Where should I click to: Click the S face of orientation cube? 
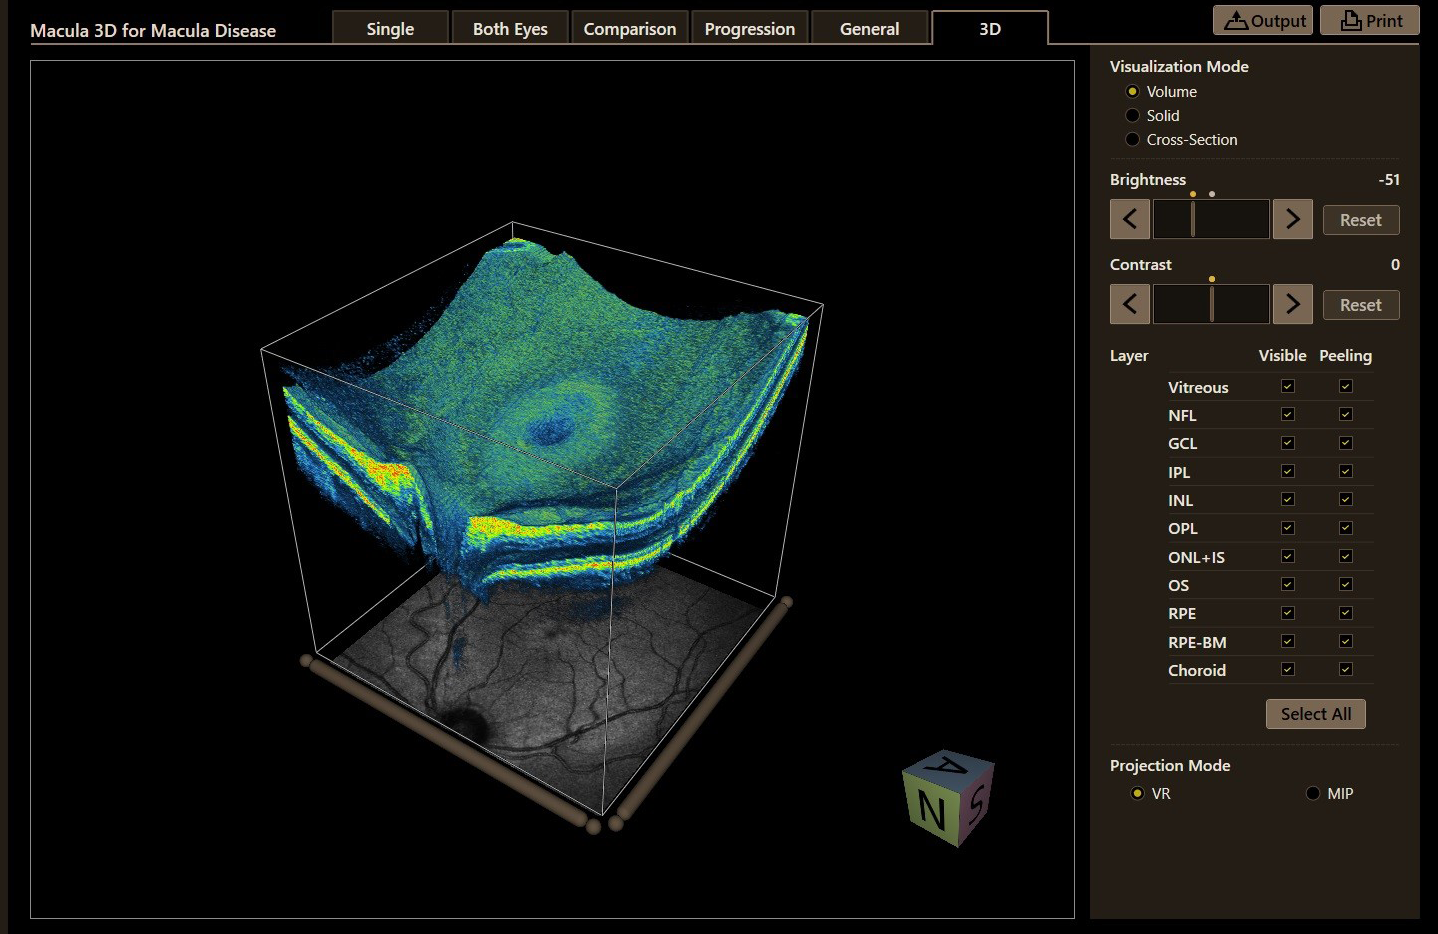click(x=977, y=800)
